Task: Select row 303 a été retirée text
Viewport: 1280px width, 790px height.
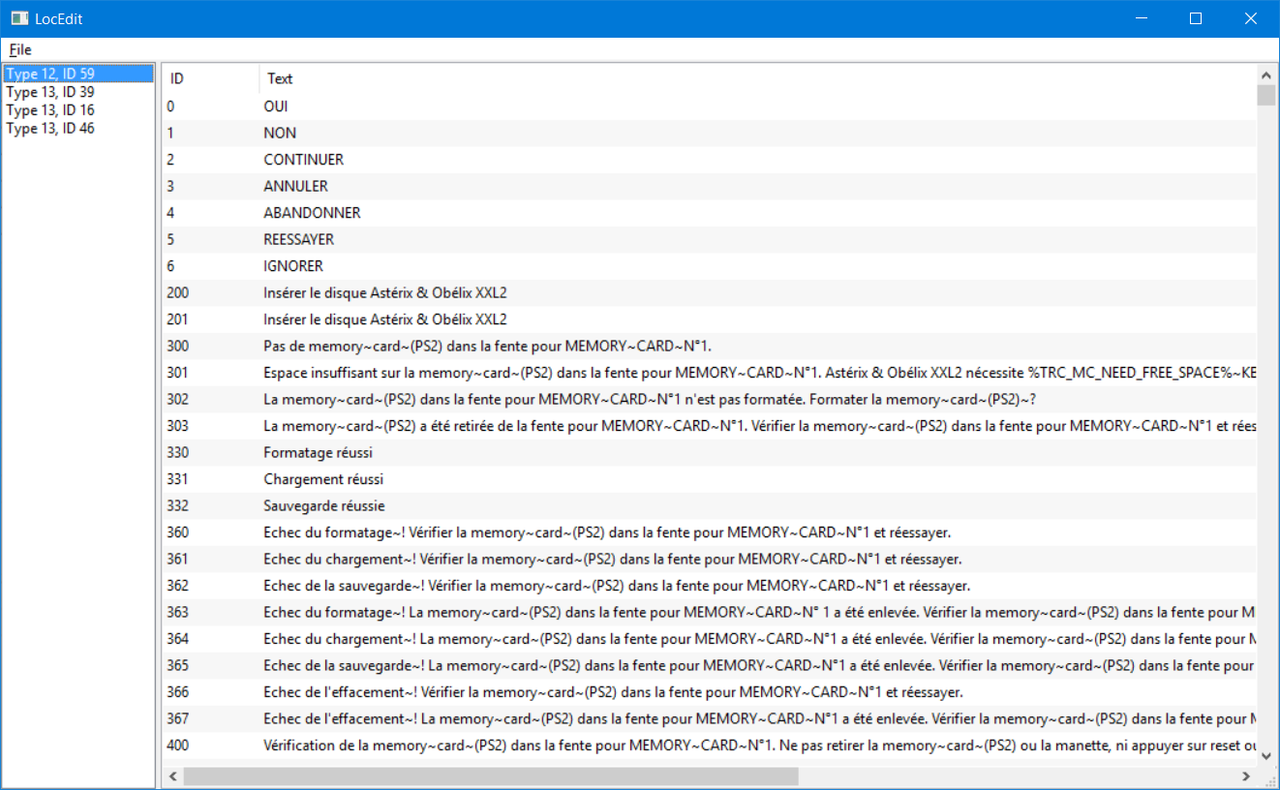Action: coord(709,426)
